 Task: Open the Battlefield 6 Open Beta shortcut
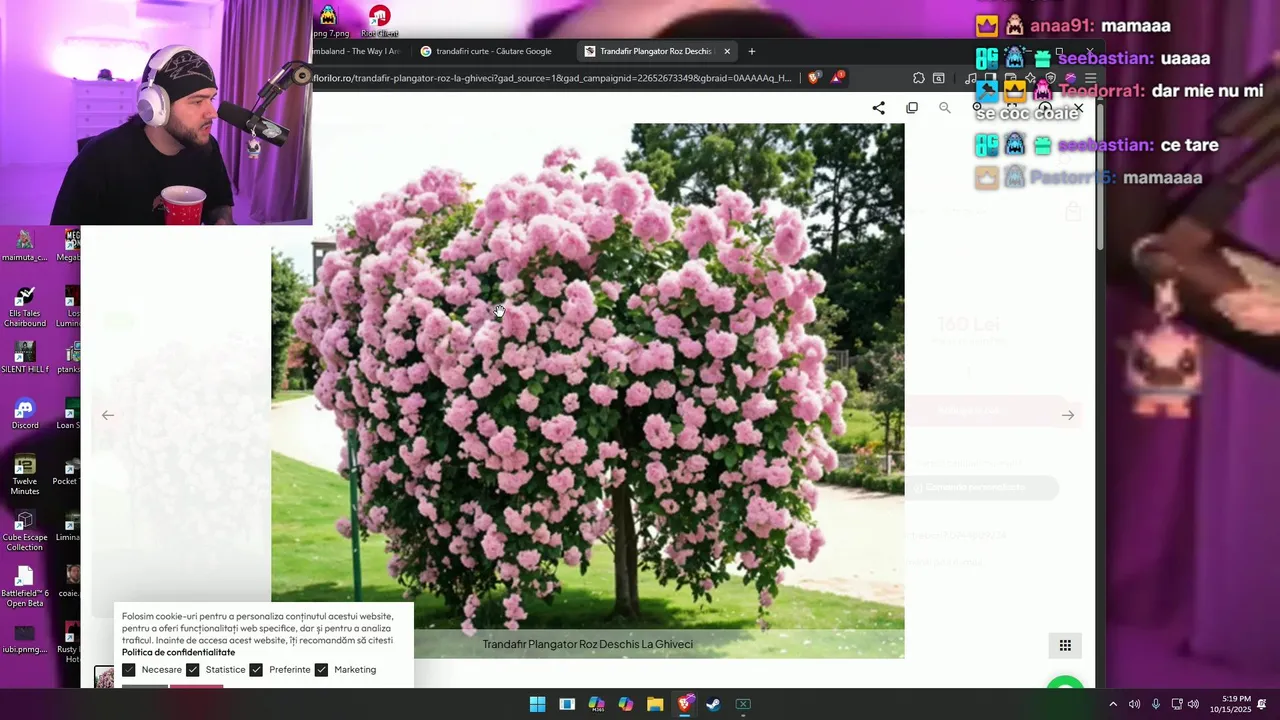pos(25,586)
